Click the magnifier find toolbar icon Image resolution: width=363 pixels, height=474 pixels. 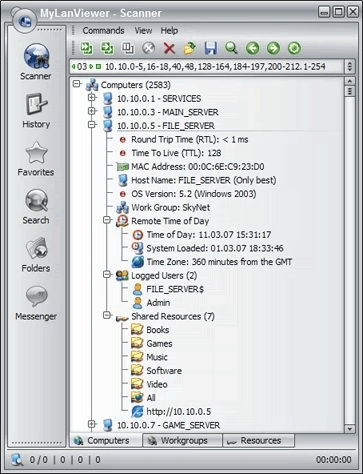pyautogui.click(x=231, y=48)
